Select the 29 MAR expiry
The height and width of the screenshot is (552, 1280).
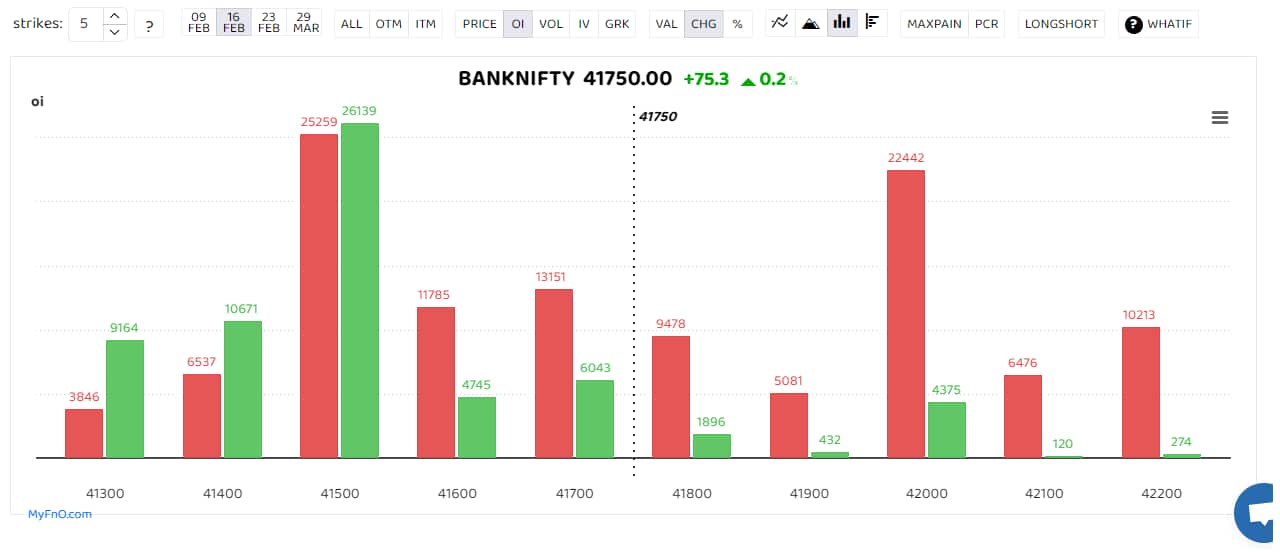pyautogui.click(x=306, y=23)
